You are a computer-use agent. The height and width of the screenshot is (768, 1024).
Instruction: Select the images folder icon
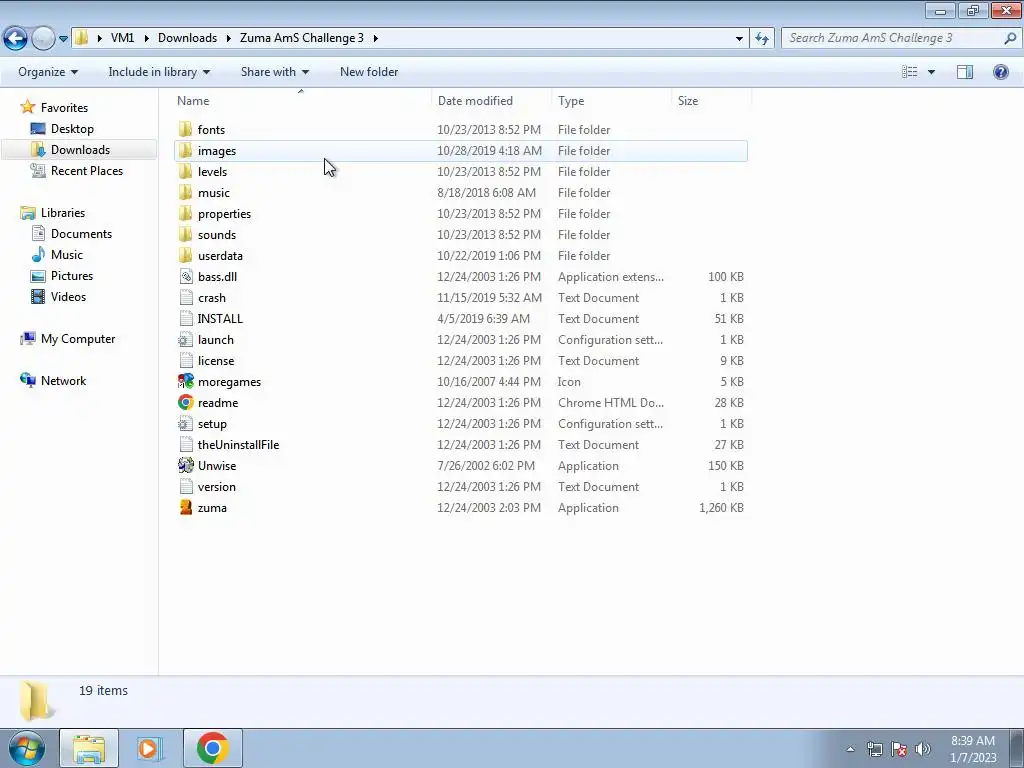(185, 150)
